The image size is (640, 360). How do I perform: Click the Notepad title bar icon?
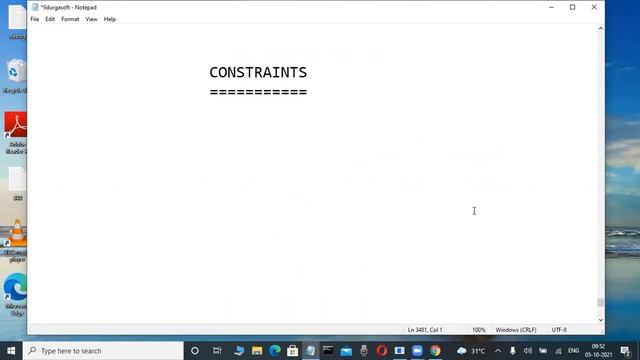pos(35,7)
